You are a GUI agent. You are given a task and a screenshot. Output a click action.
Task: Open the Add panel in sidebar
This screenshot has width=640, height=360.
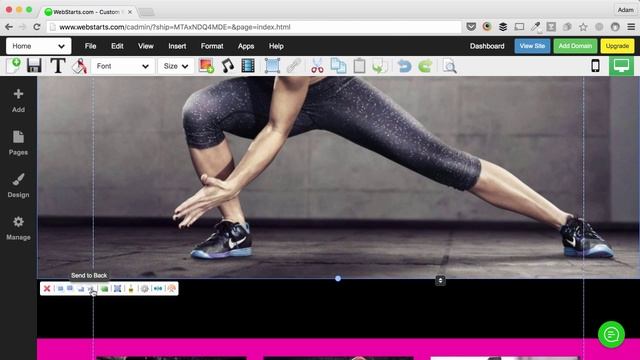(18, 100)
